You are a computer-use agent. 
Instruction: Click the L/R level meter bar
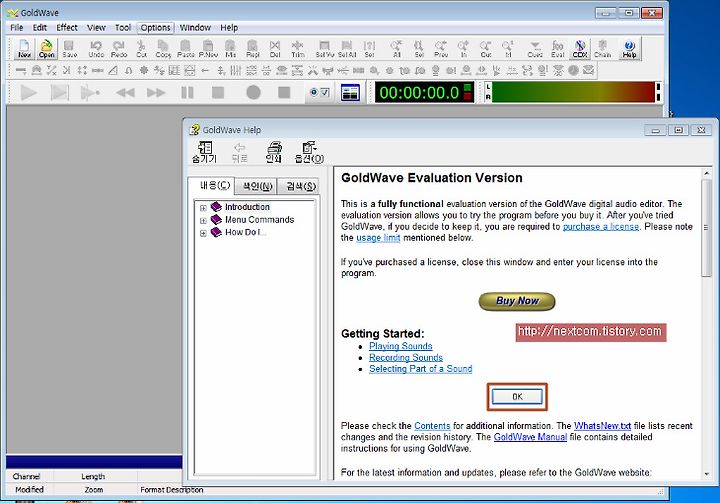[x=573, y=92]
